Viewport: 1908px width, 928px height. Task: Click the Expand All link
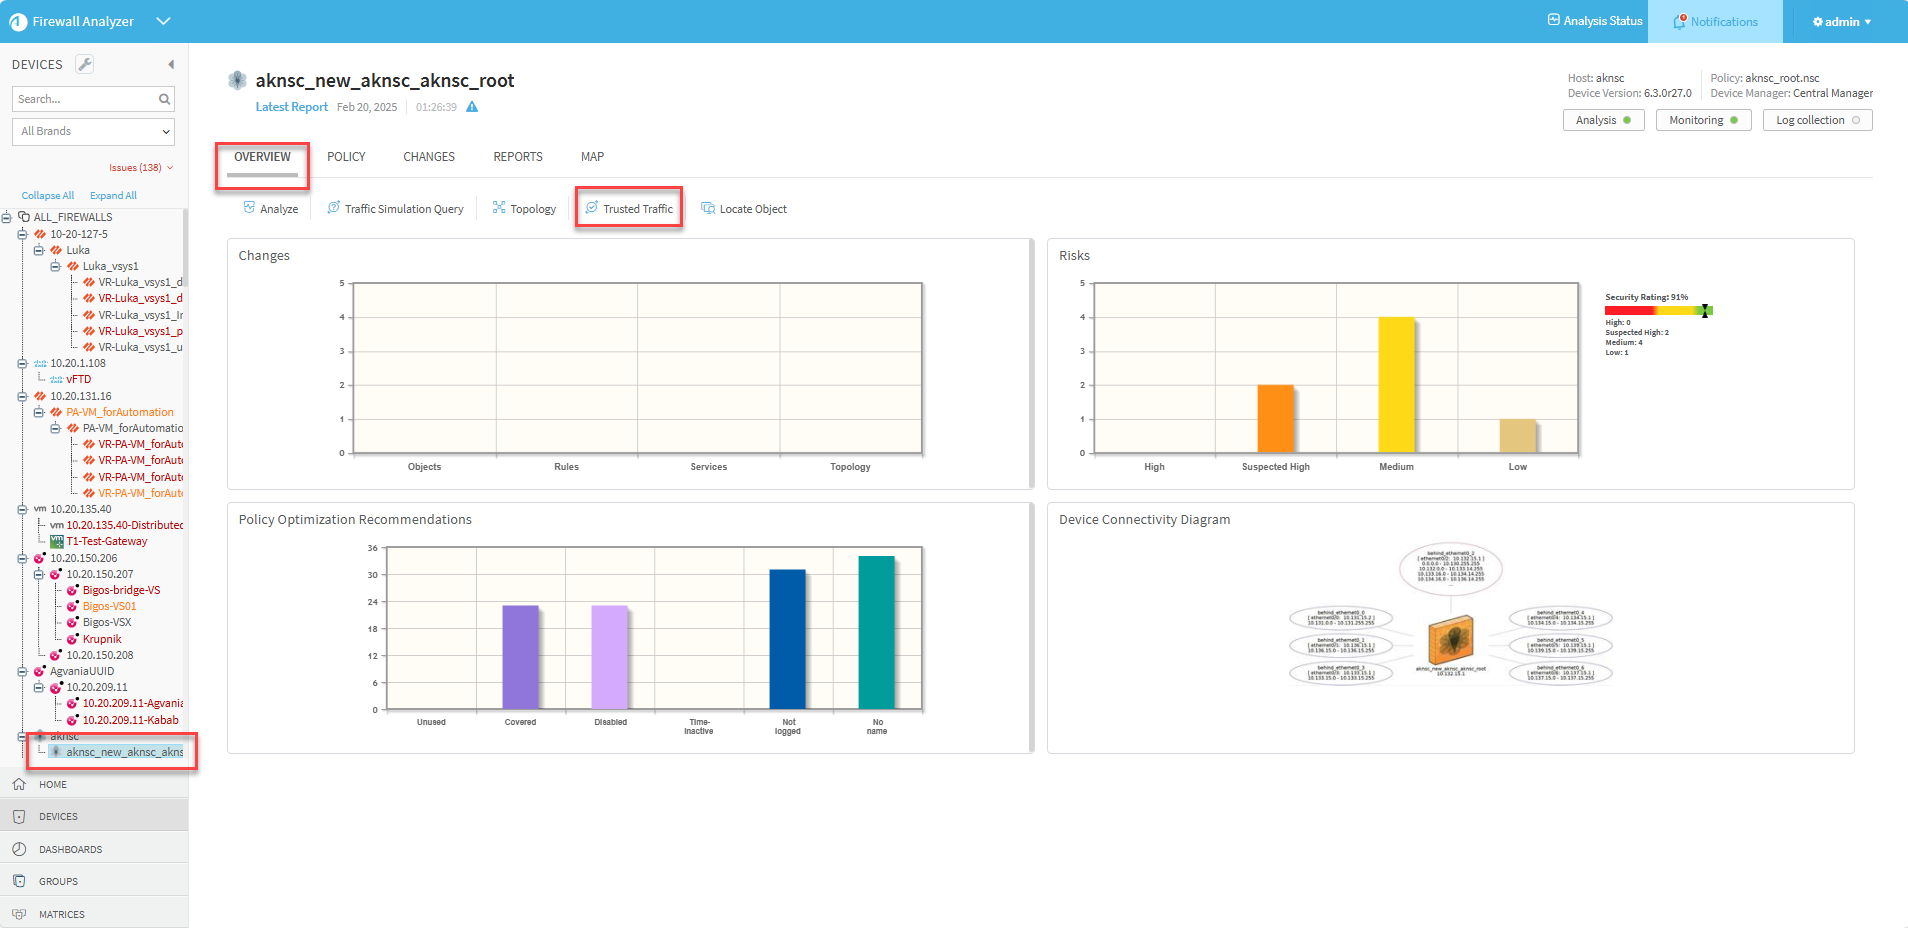coord(113,196)
